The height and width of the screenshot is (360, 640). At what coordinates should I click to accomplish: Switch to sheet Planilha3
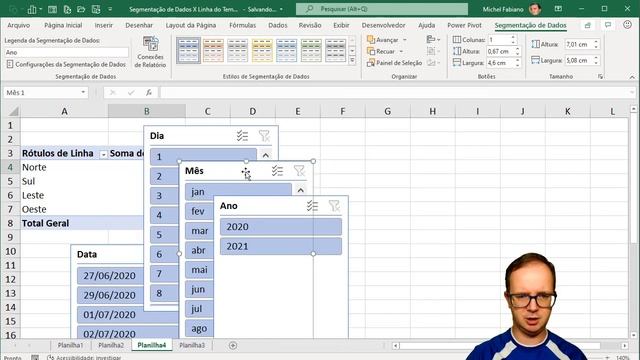pos(192,345)
